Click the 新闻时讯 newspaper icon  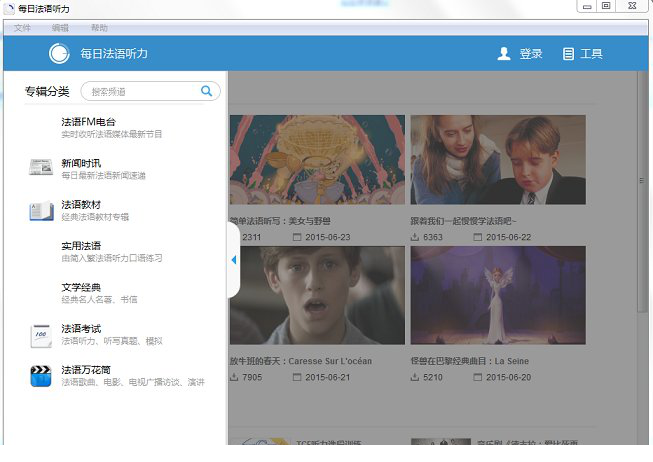point(41,168)
